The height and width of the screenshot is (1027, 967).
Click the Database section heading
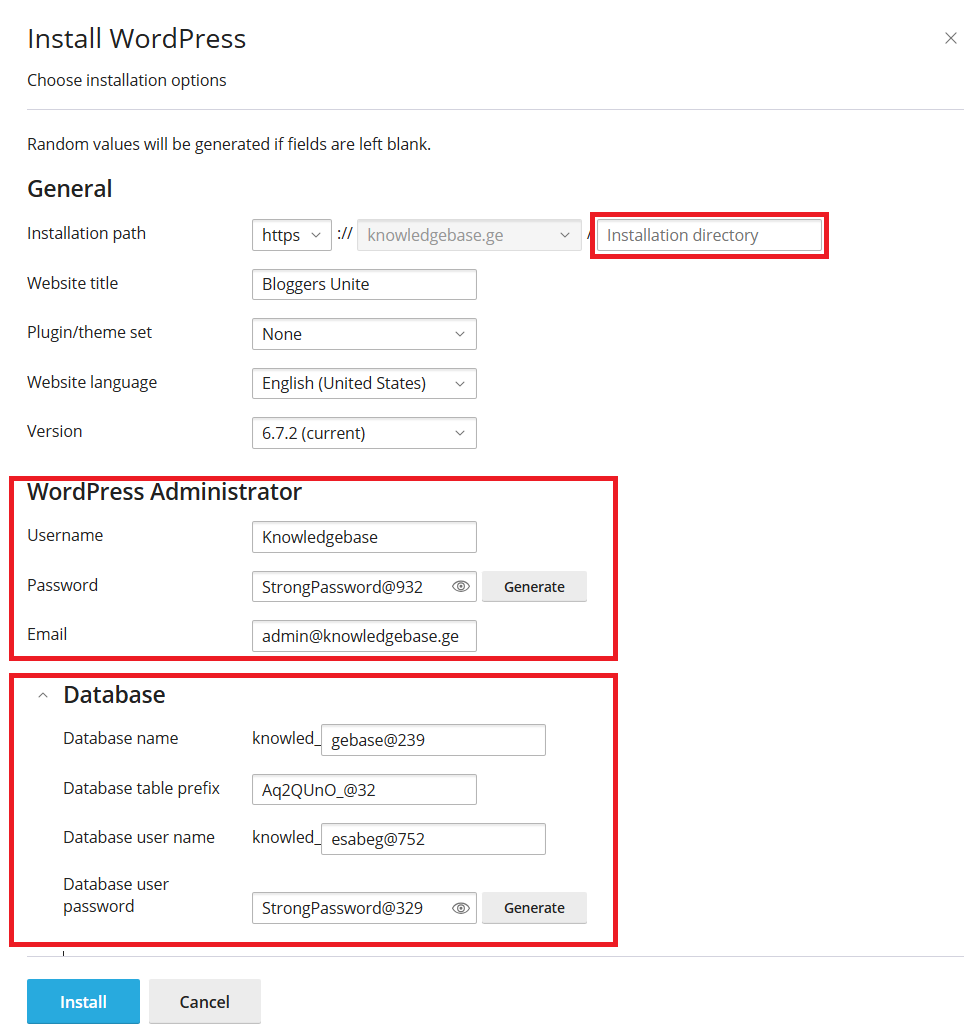pyautogui.click(x=114, y=695)
